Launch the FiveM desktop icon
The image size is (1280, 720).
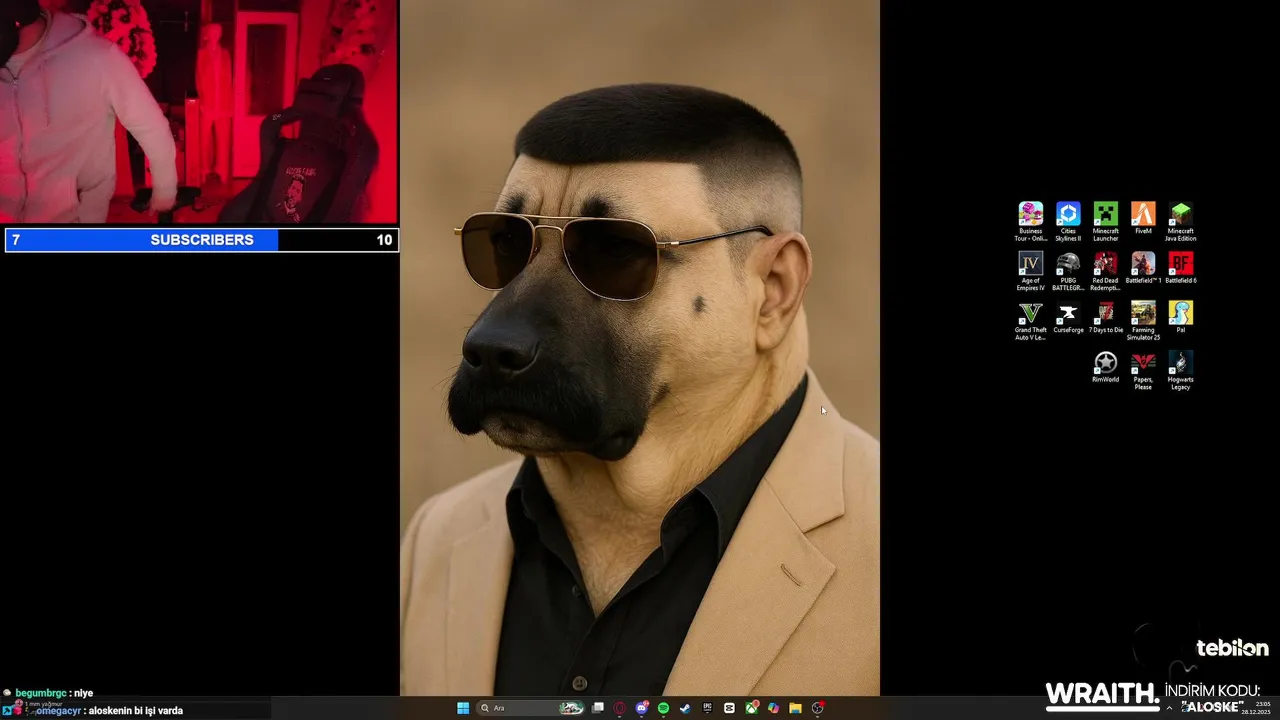1143,219
